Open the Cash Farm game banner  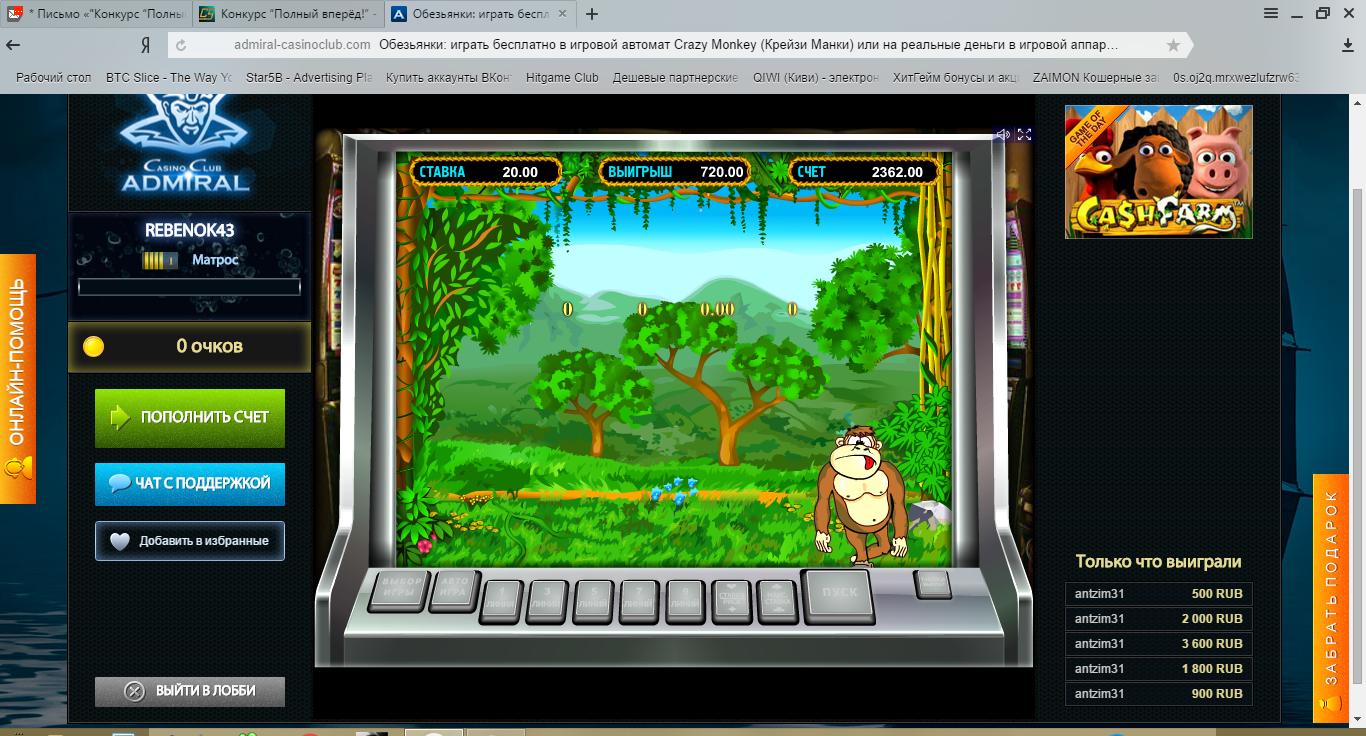pyautogui.click(x=1158, y=171)
